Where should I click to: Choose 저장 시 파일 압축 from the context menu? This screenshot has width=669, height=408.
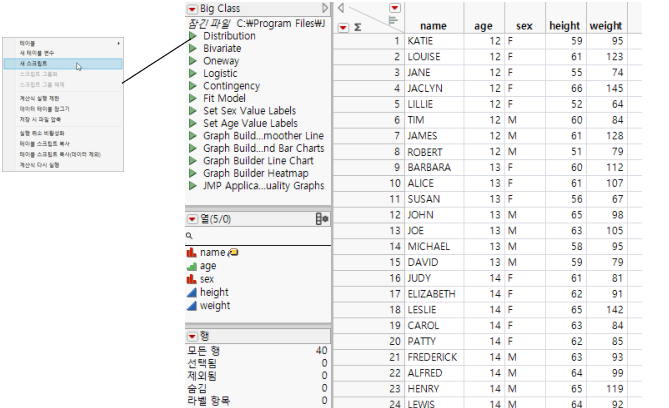(x=63, y=119)
